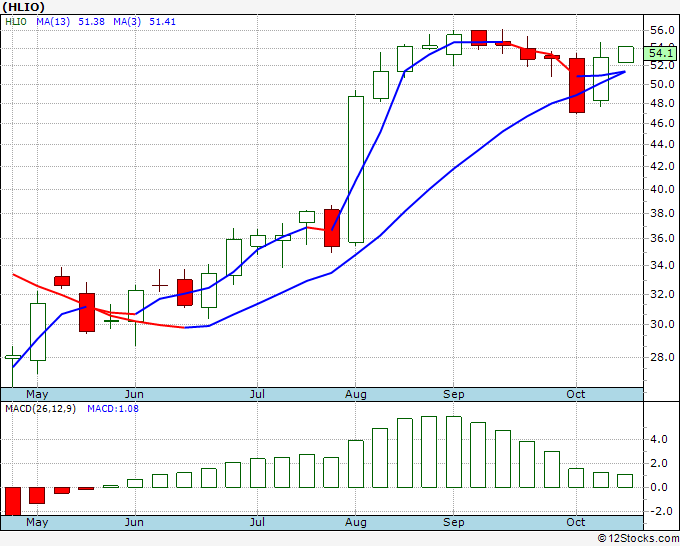Click the tallest MACD bar near September
This screenshot has width=680, height=546.
(454, 452)
